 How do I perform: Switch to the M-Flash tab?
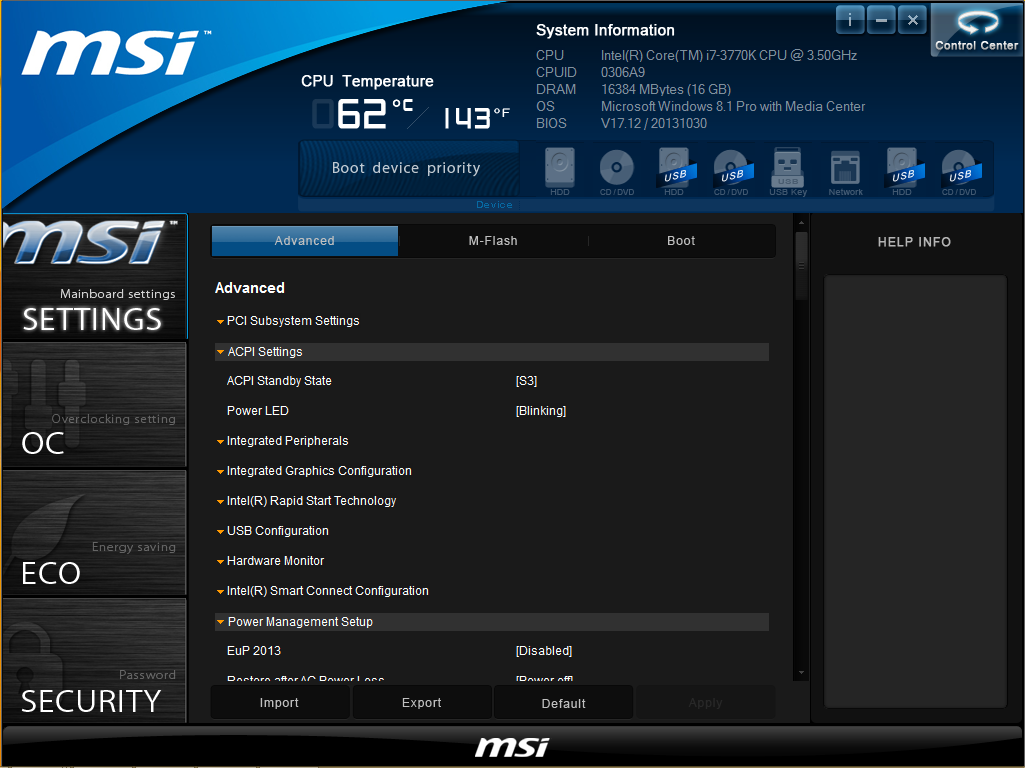coord(493,241)
